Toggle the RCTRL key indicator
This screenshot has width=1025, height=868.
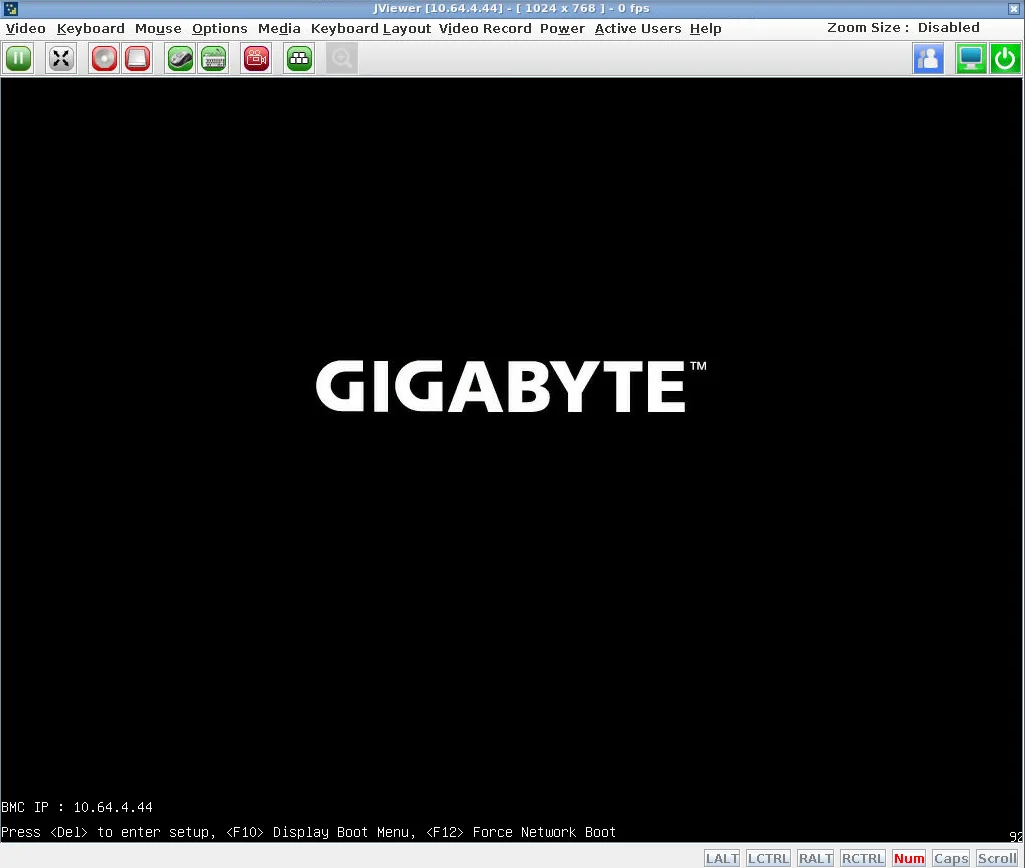[x=863, y=858]
